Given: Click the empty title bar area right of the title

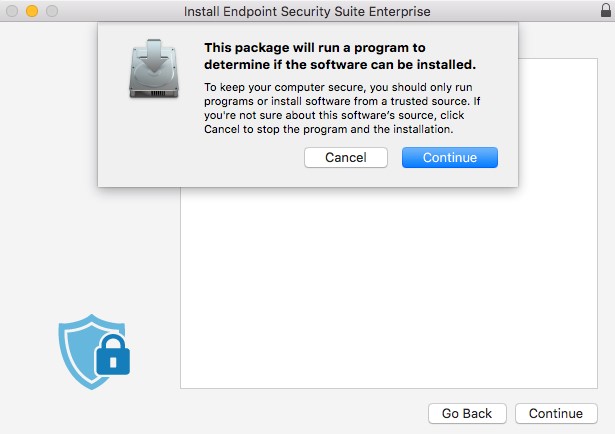Looking at the screenshot, I should (520, 11).
